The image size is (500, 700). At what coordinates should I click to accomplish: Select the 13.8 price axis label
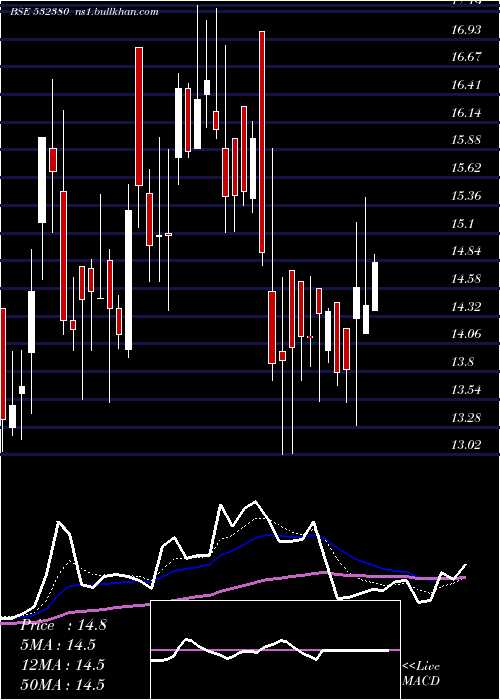(x=462, y=362)
